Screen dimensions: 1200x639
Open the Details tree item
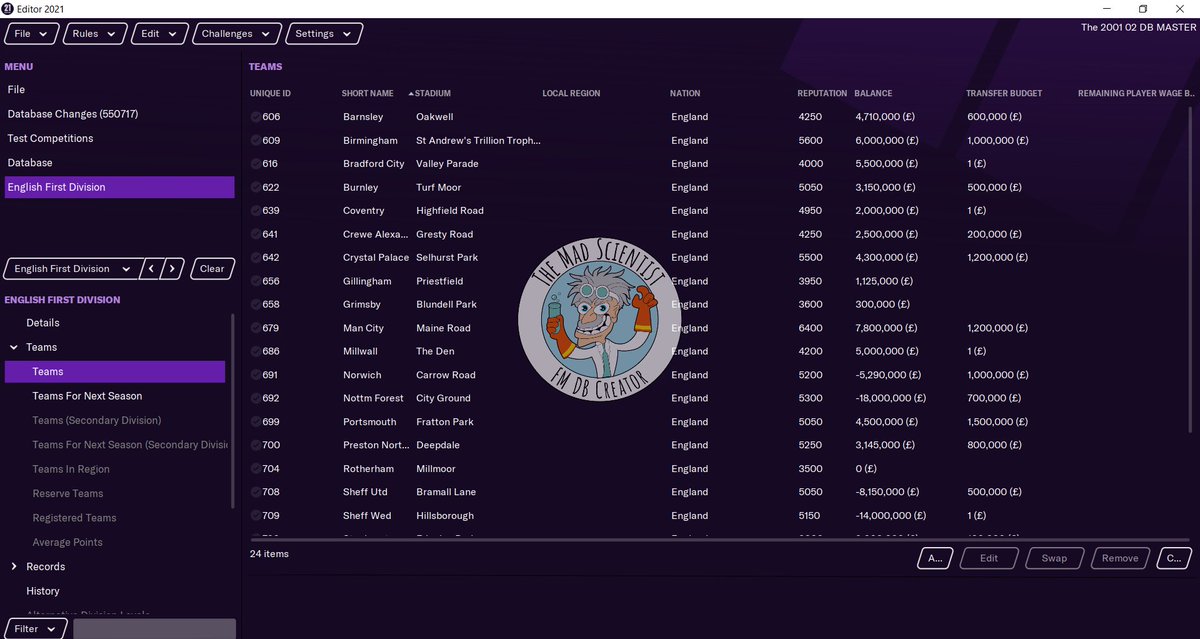tap(43, 323)
